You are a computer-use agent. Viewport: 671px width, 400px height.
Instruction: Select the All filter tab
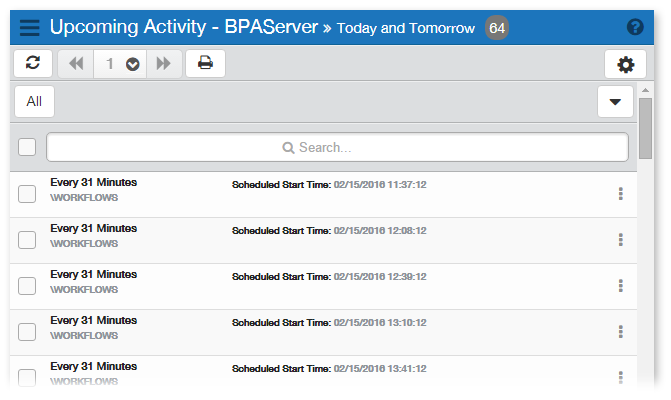click(x=34, y=101)
